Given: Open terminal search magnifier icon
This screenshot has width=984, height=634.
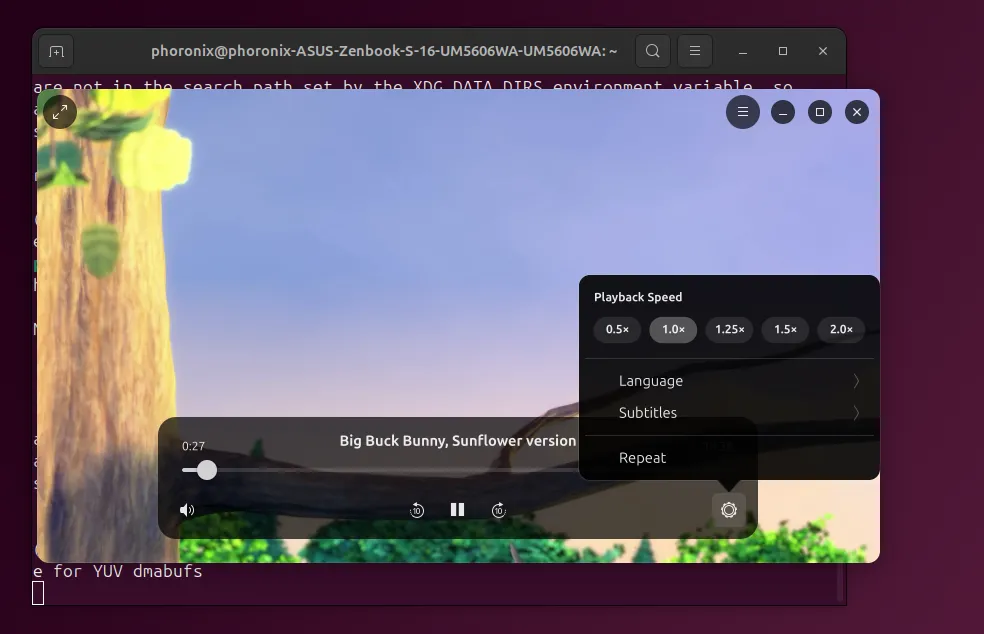Looking at the screenshot, I should click(653, 51).
